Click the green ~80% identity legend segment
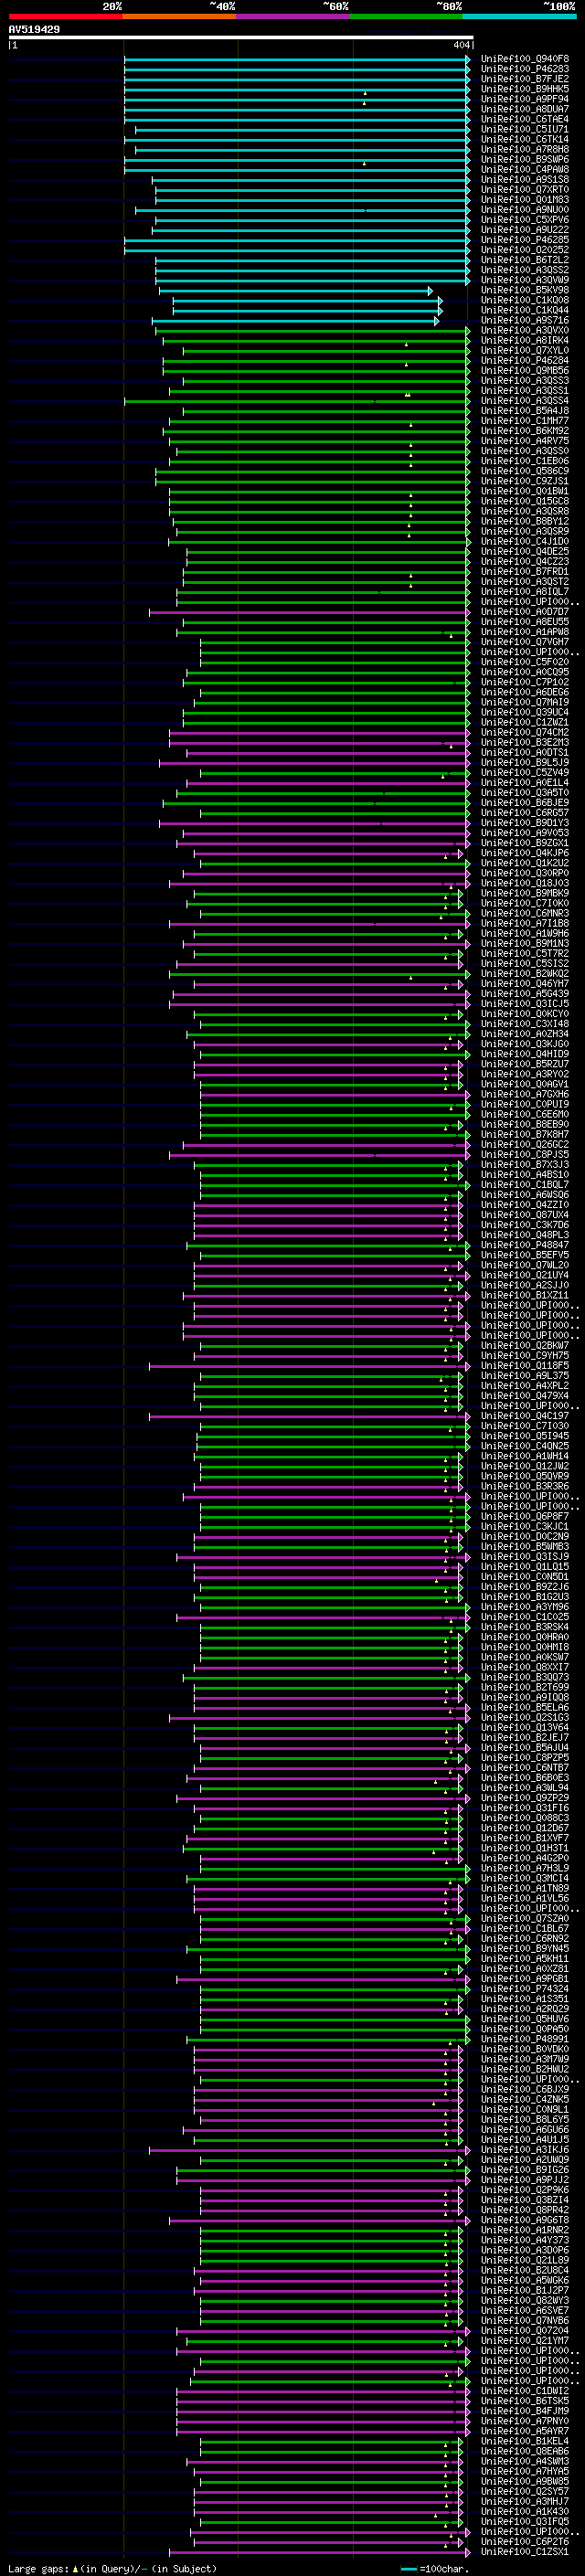585x2576 pixels. (x=406, y=16)
